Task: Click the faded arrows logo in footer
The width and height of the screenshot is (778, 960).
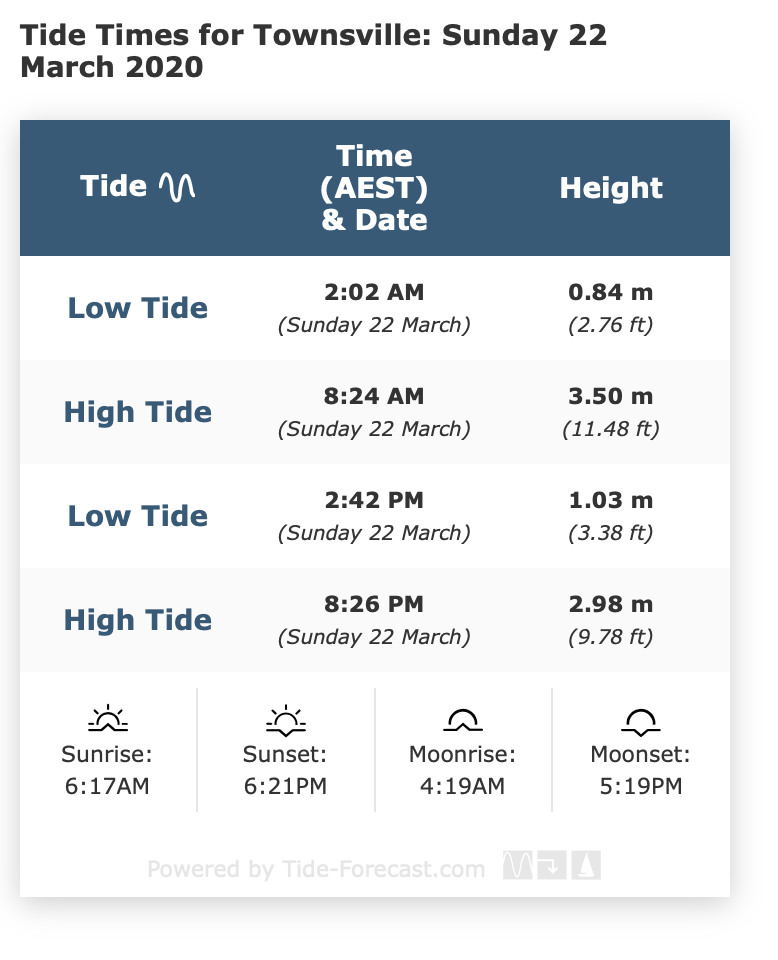Action: point(552,867)
